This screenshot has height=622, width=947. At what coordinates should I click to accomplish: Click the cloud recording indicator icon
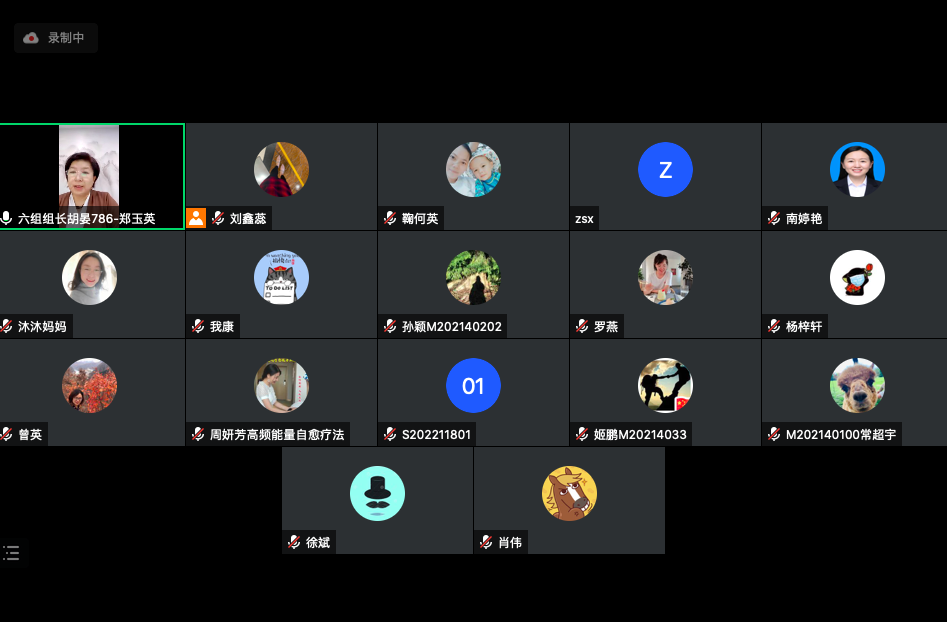point(31,38)
